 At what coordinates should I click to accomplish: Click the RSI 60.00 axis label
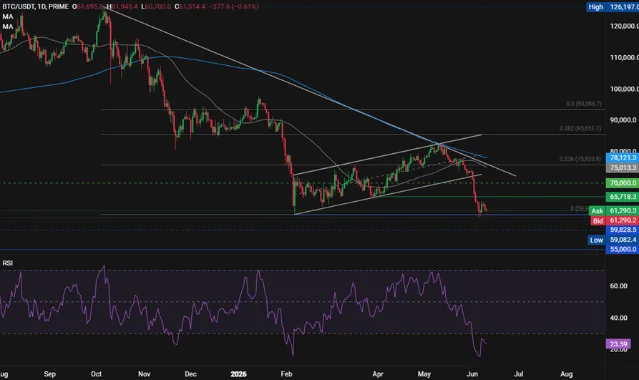pos(618,286)
